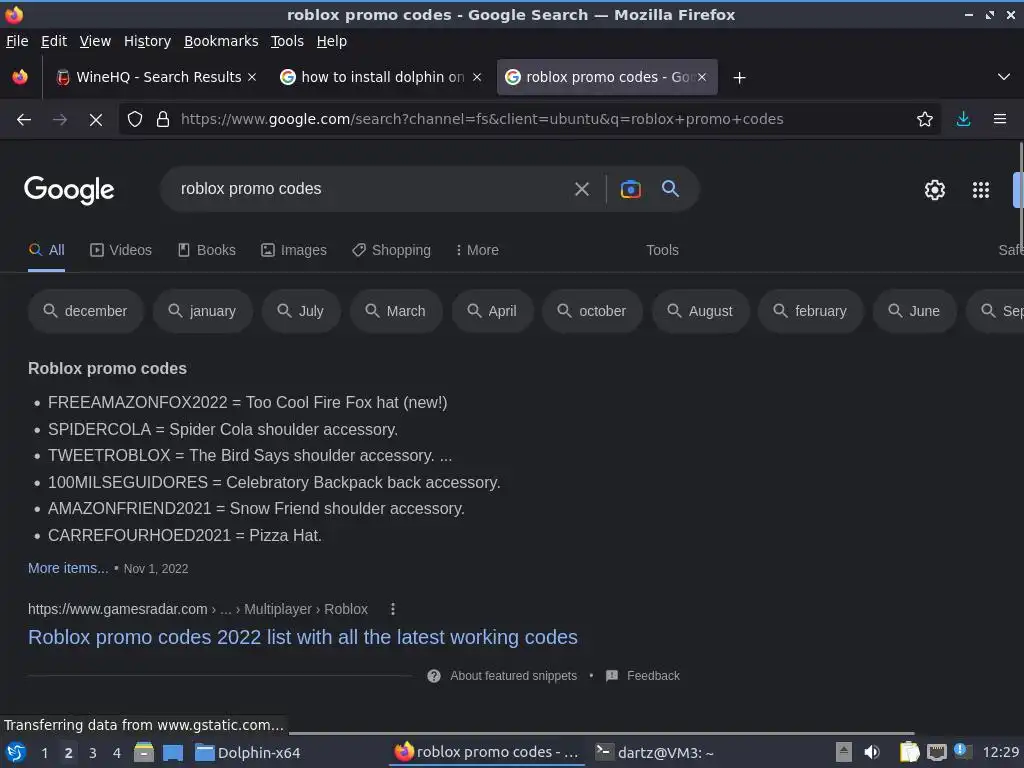Clear the Google search box
This screenshot has width=1024, height=768.
pos(582,189)
